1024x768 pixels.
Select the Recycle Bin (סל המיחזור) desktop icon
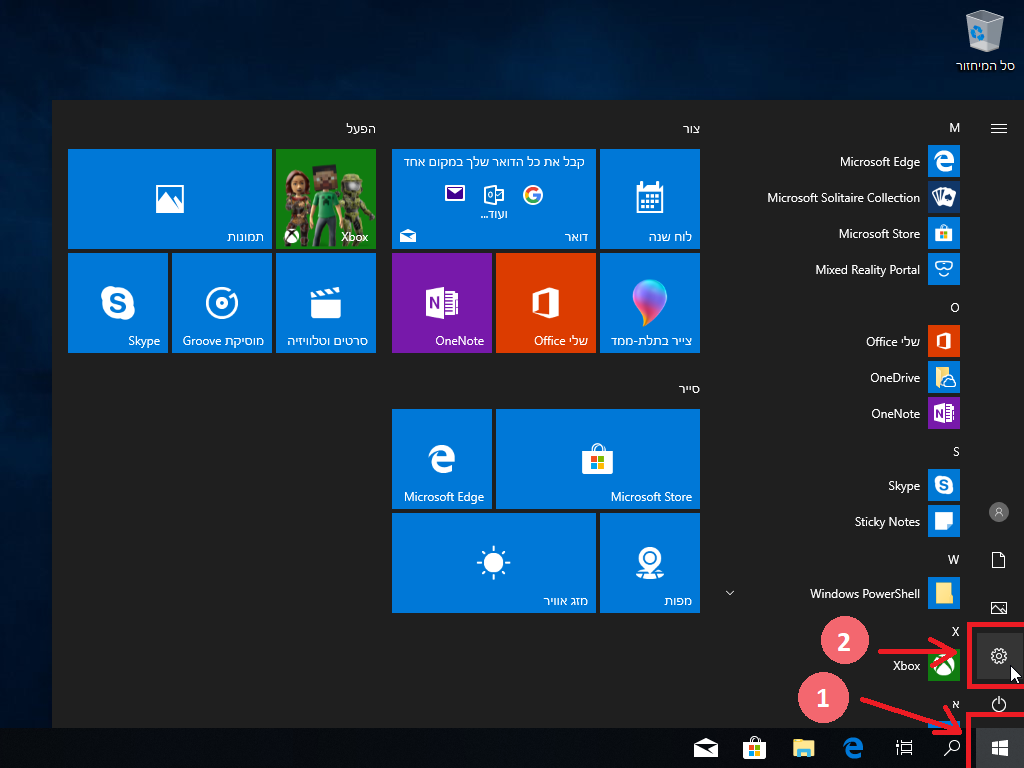point(984,41)
